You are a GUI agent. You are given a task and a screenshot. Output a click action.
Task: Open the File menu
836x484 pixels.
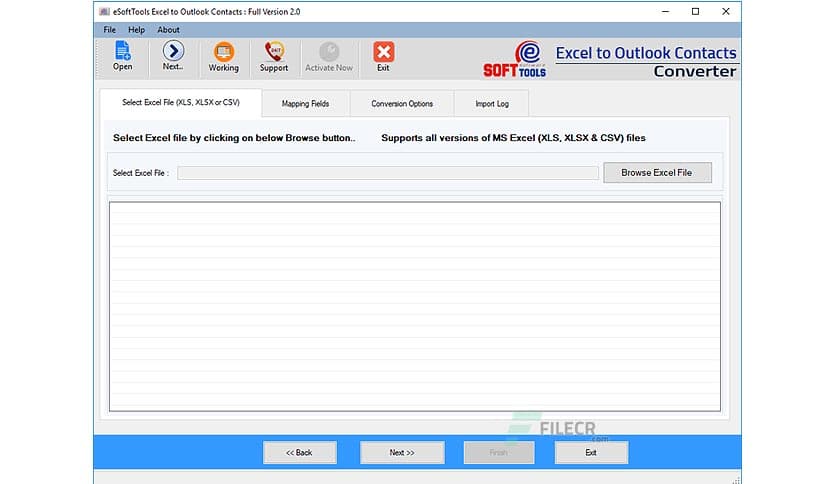(x=109, y=30)
